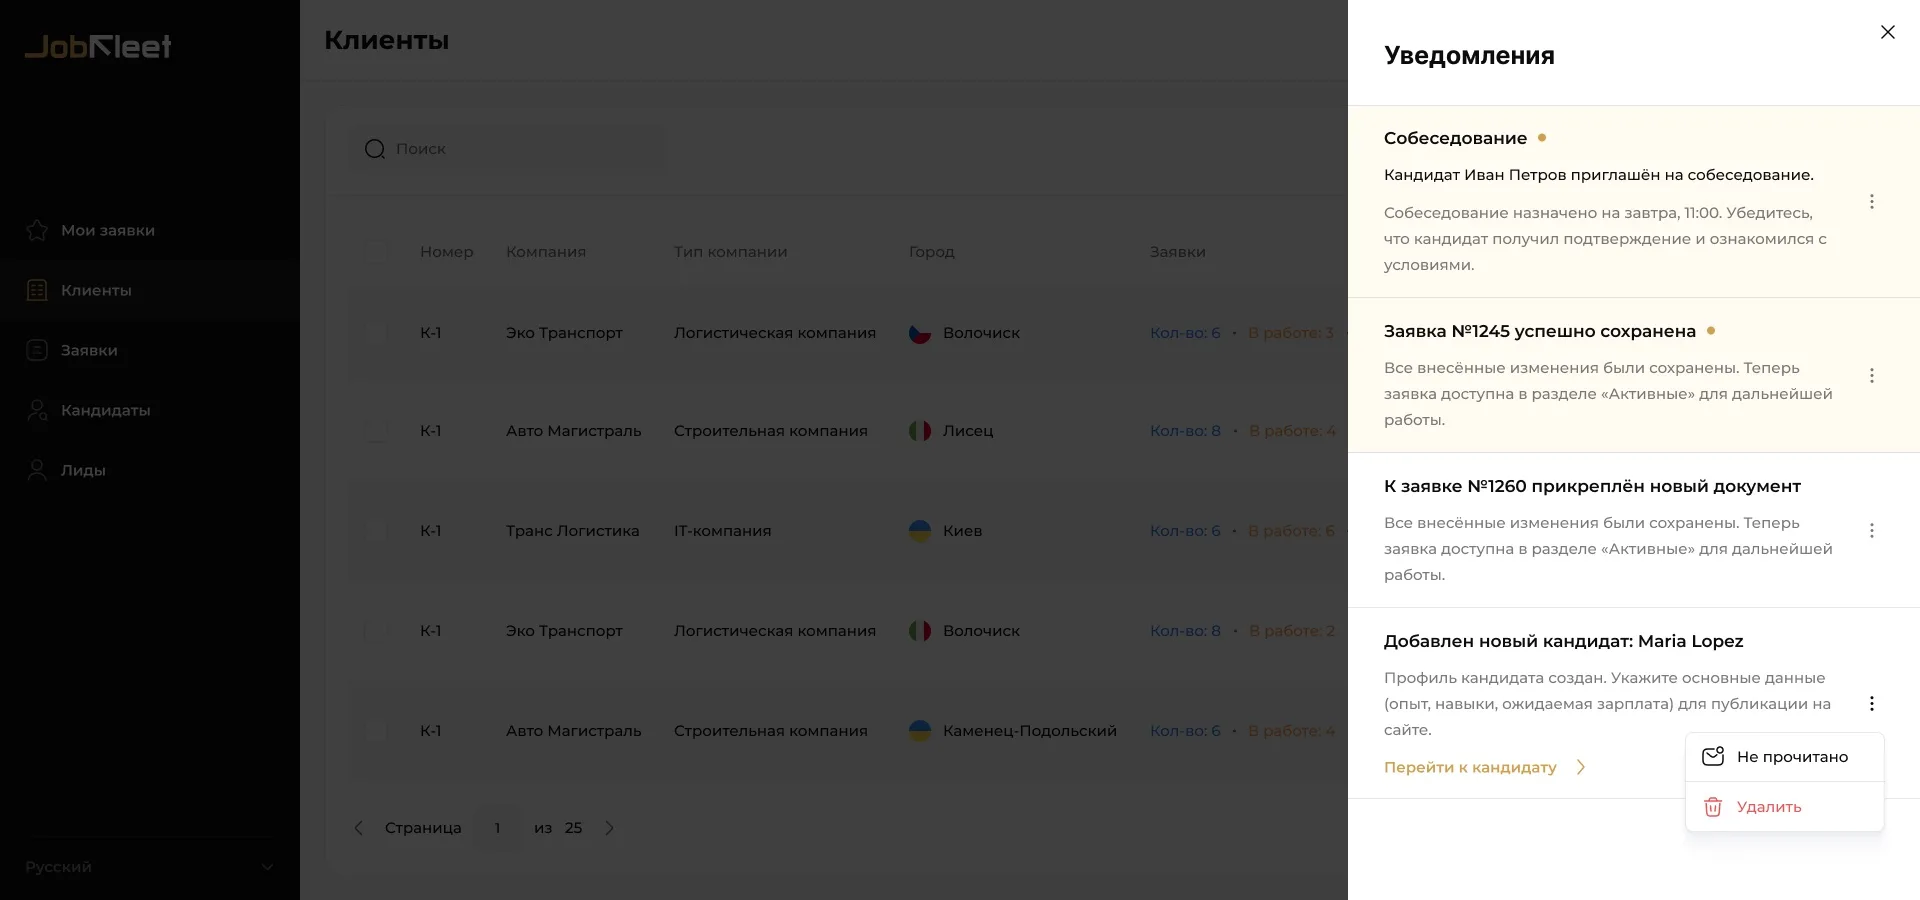Go to the next page arrow

(609, 828)
